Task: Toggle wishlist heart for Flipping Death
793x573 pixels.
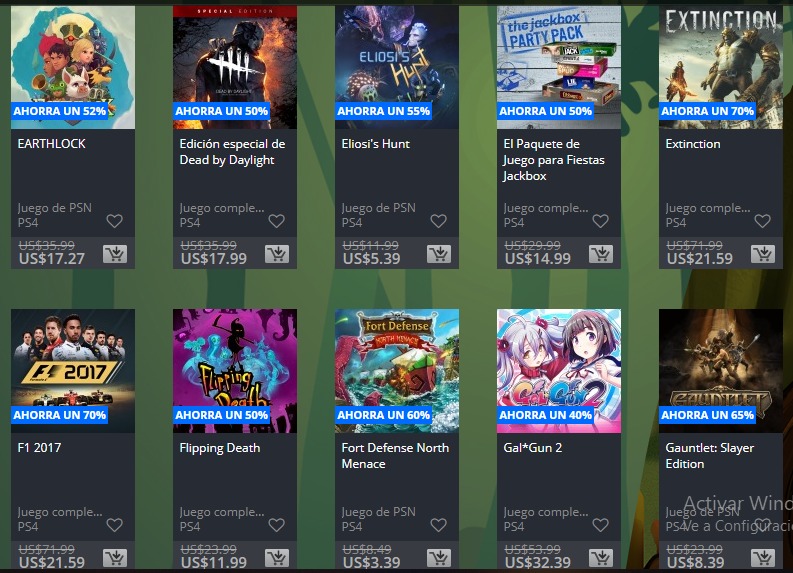Action: coord(277,525)
